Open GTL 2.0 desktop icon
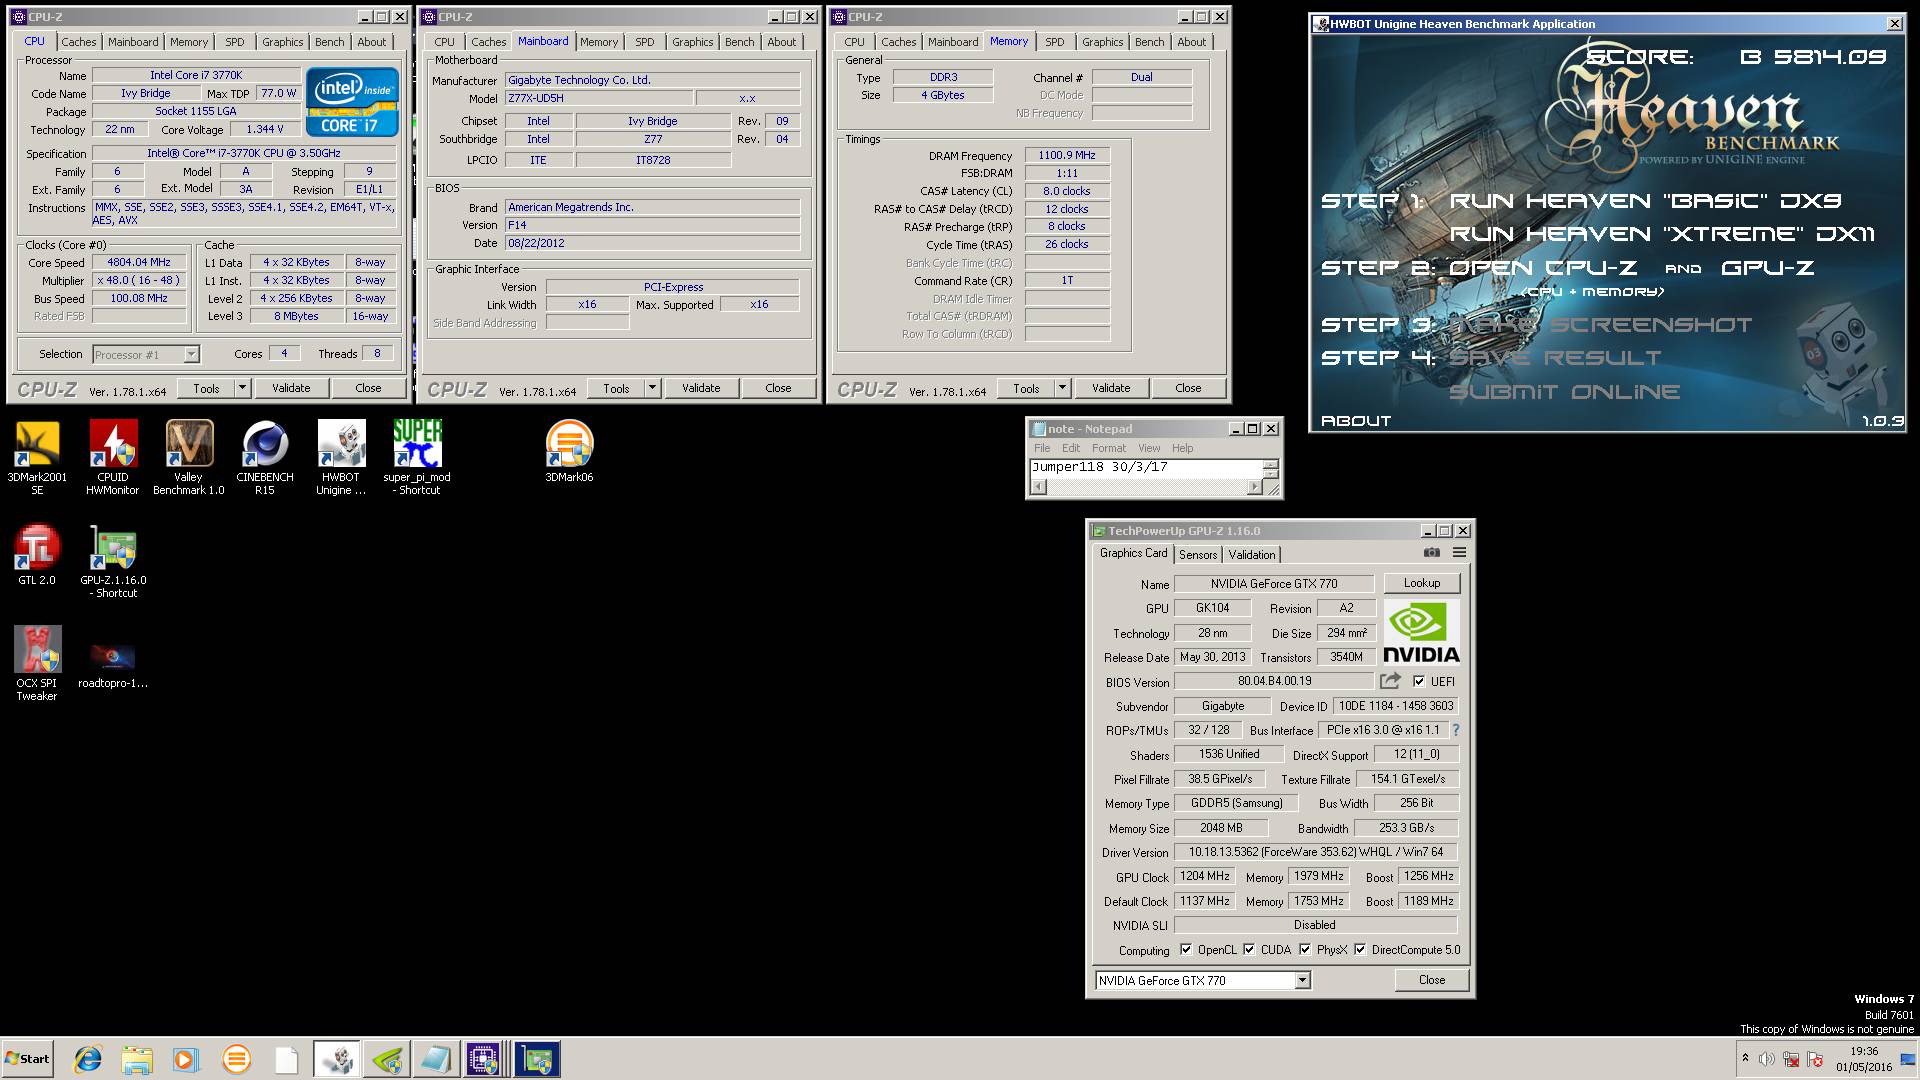Image resolution: width=1920 pixels, height=1080 pixels. click(37, 554)
